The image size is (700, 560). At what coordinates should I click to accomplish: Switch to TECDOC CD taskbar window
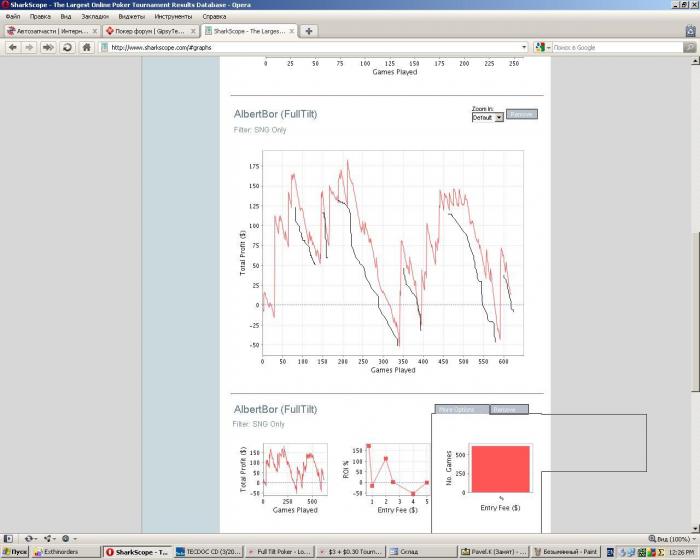click(208, 552)
